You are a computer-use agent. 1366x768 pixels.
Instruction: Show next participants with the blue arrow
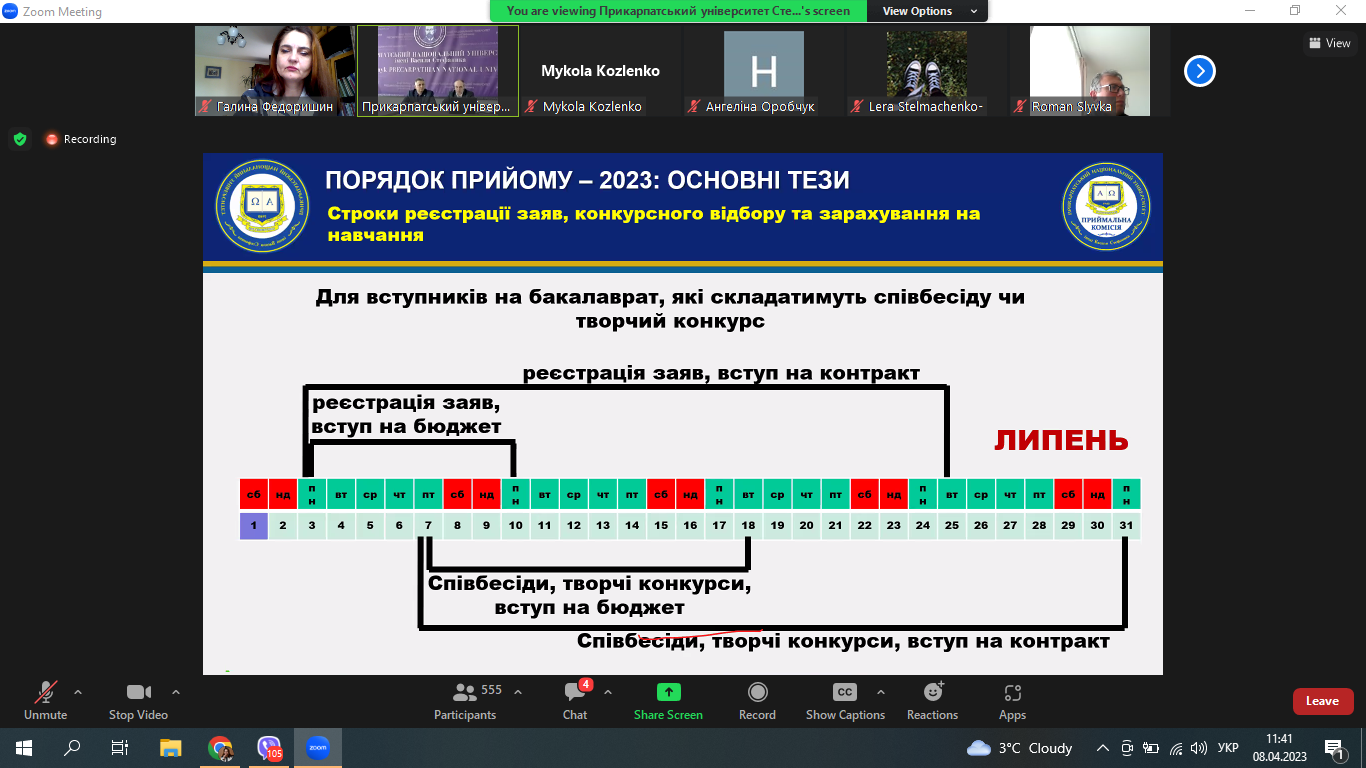click(1199, 71)
